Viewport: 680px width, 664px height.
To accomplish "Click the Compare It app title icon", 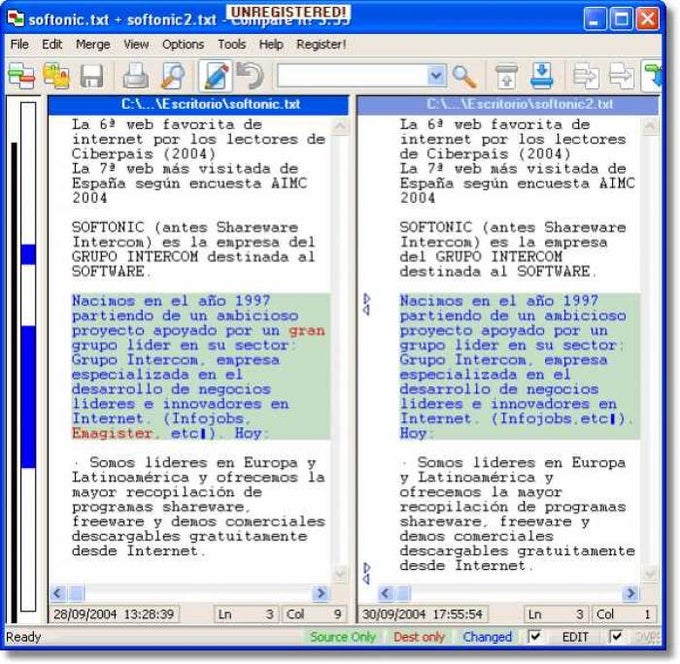I will click(x=16, y=18).
